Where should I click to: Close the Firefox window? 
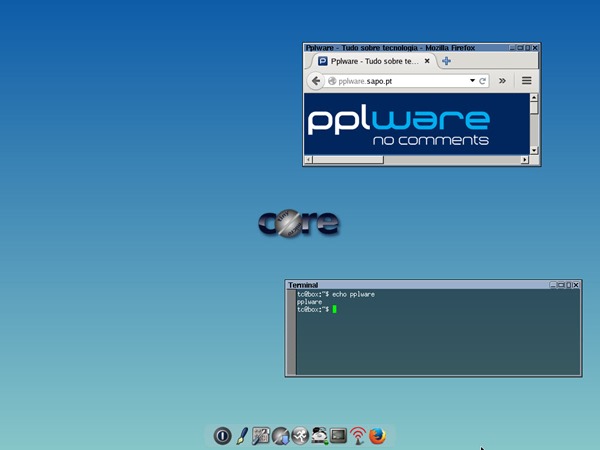535,48
